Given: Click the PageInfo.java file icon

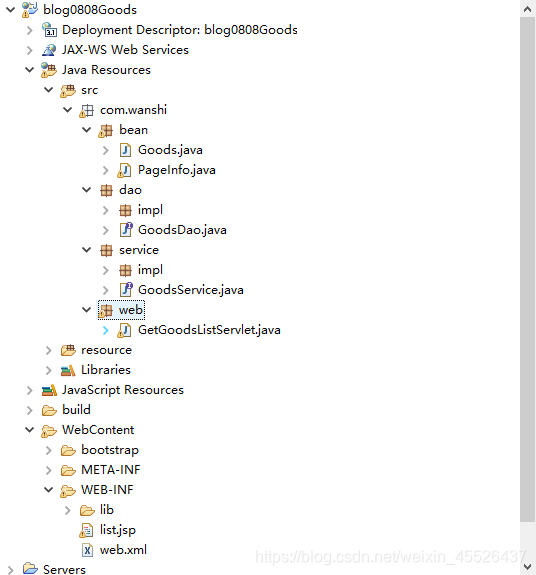Looking at the screenshot, I should click(x=125, y=170).
